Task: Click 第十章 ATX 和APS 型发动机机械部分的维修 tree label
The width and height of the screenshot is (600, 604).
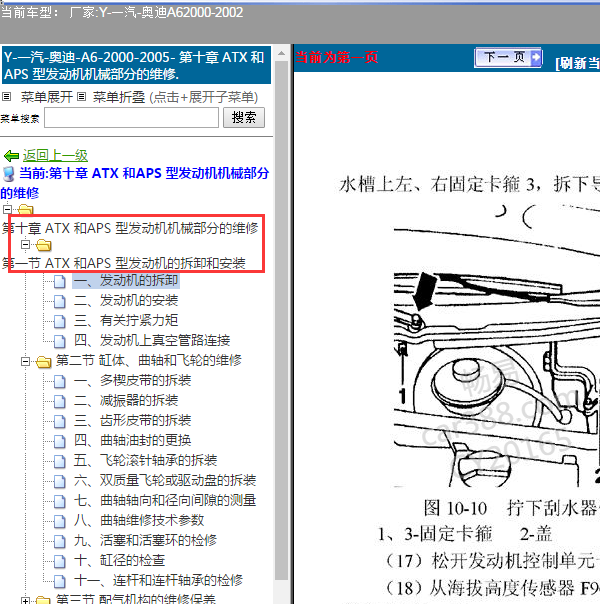Action: (130, 228)
